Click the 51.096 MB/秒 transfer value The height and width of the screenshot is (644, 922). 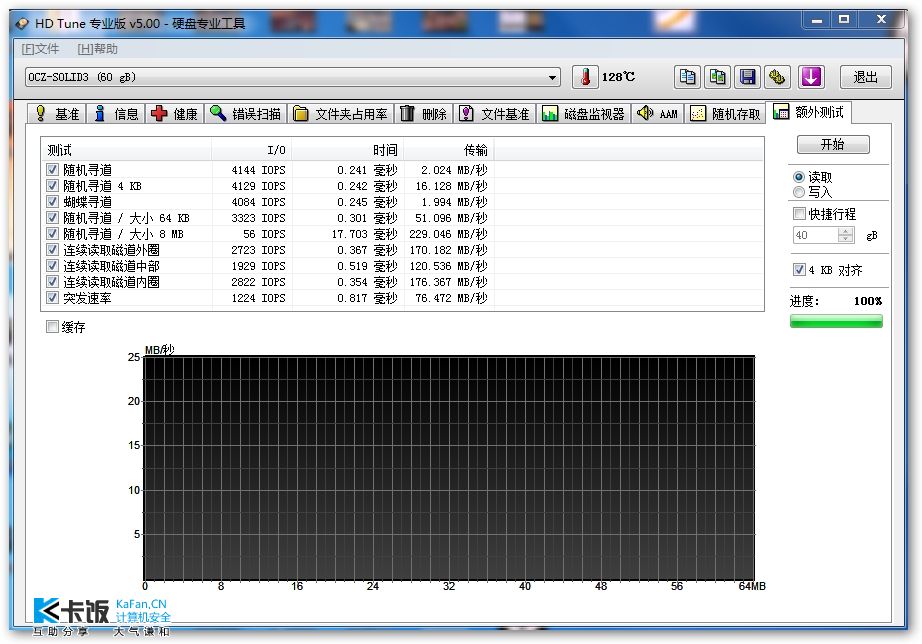[452, 218]
